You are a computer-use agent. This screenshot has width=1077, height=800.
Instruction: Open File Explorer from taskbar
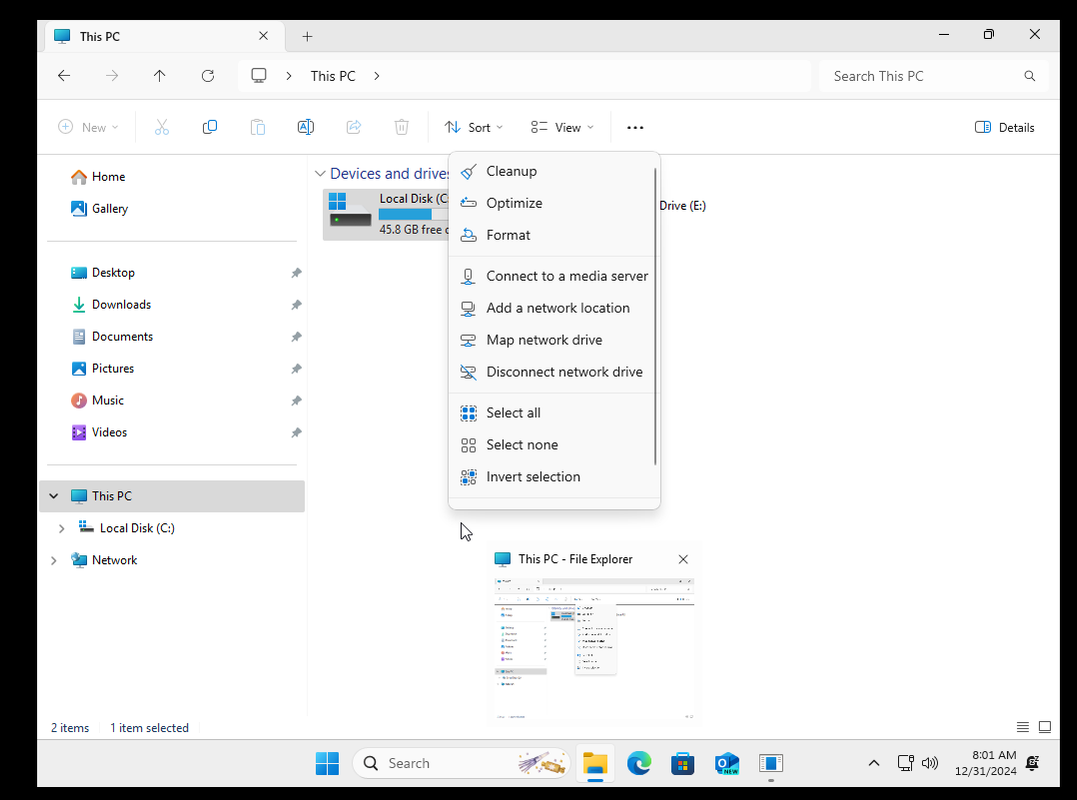click(x=595, y=763)
